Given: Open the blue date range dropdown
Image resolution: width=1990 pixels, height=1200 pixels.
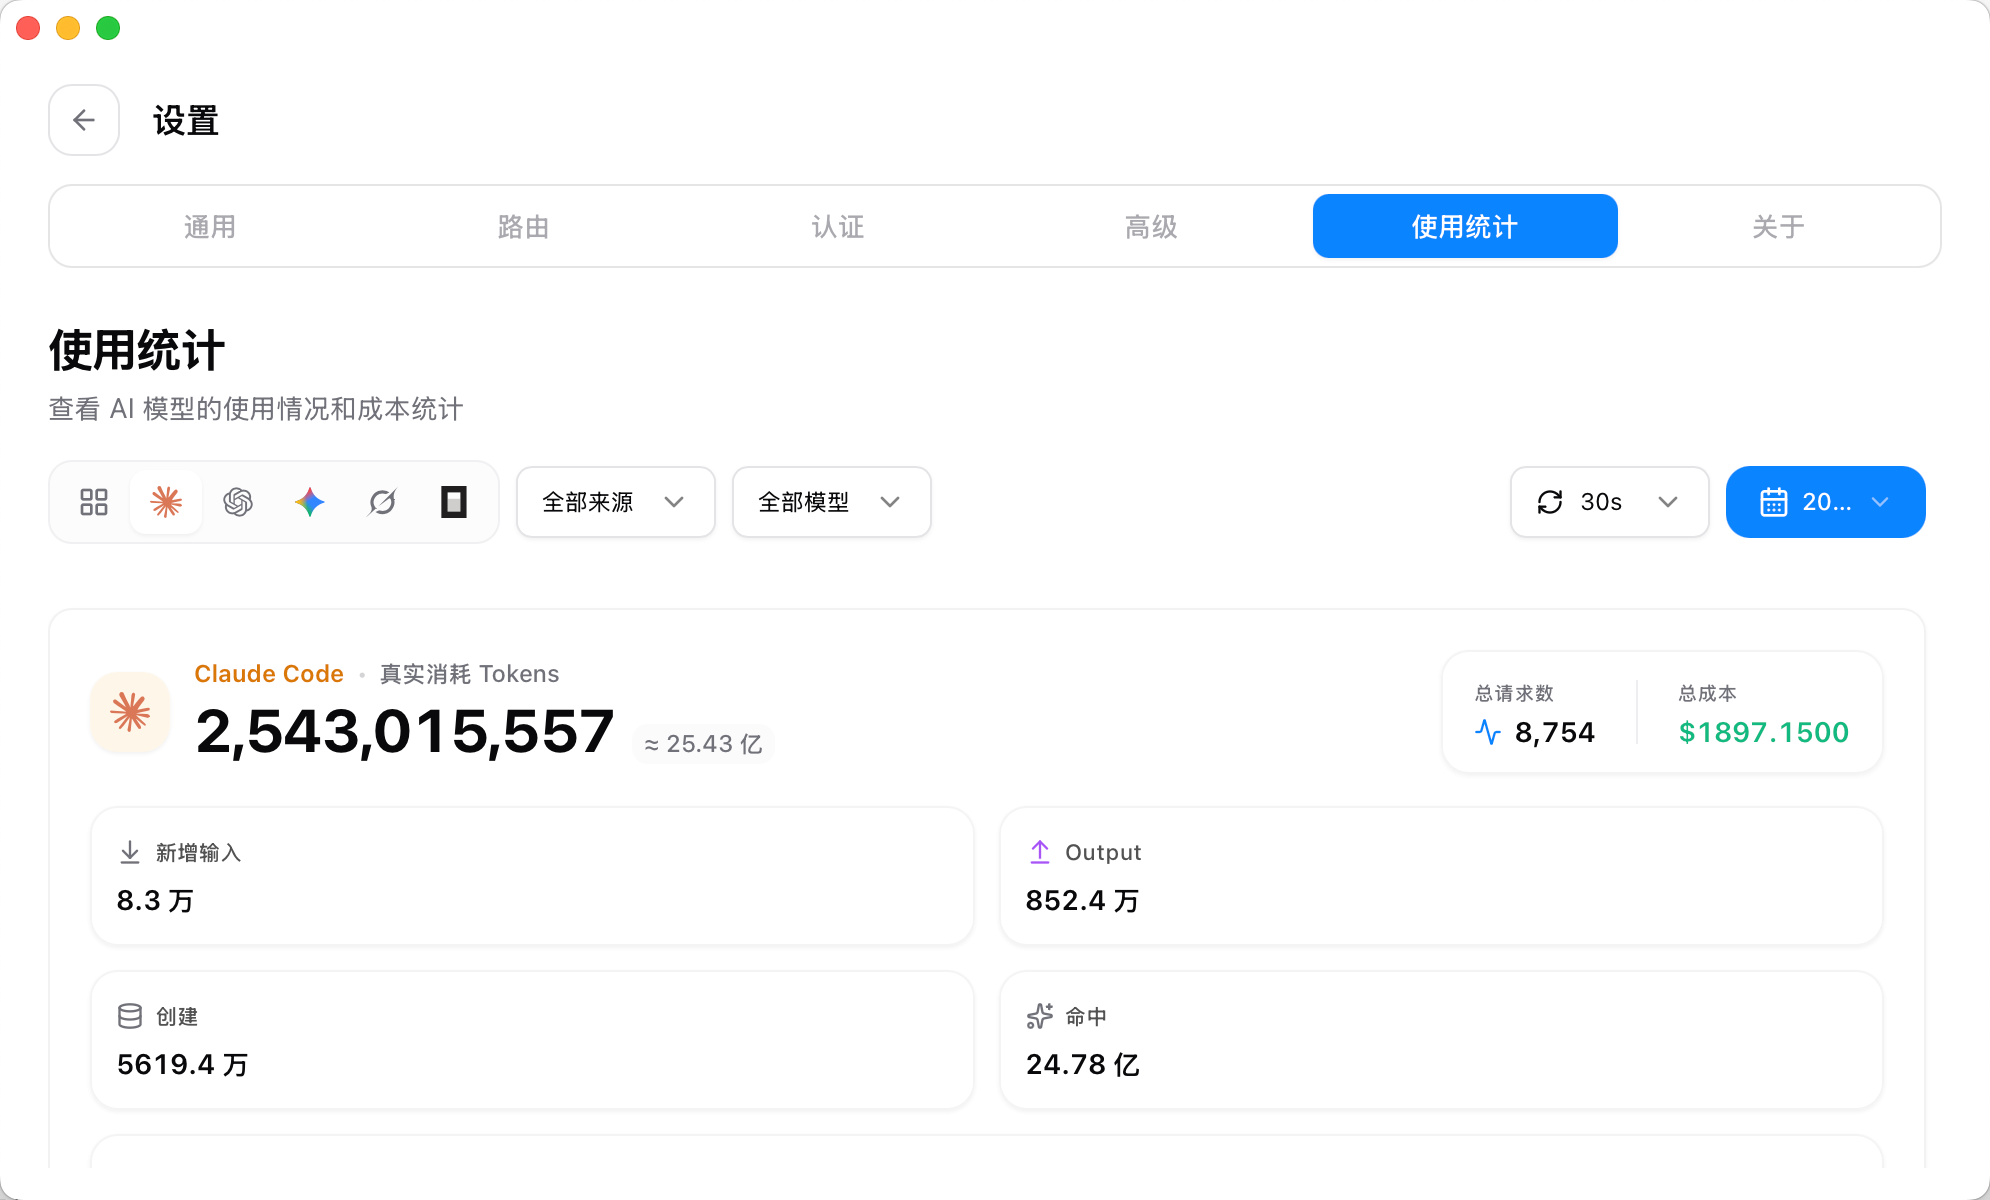Looking at the screenshot, I should click(1826, 502).
